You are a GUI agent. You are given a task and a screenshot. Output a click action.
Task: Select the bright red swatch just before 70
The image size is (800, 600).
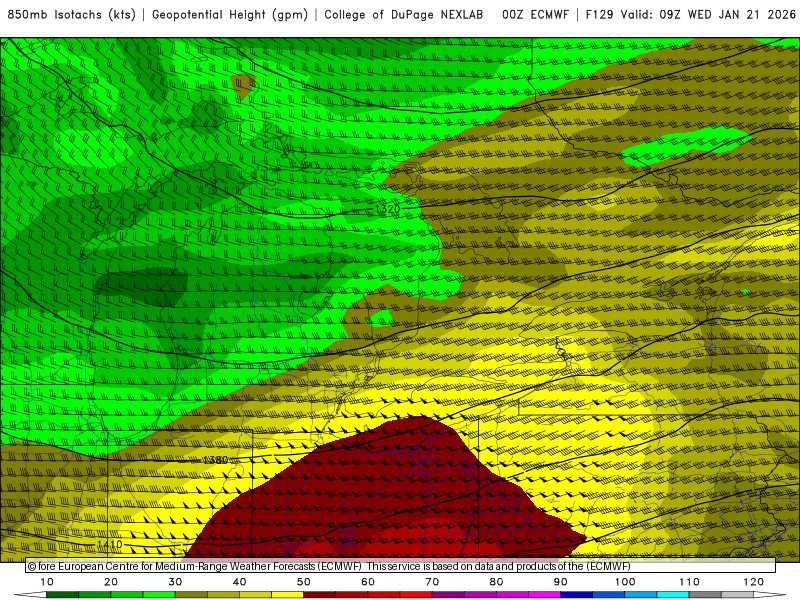[416, 595]
